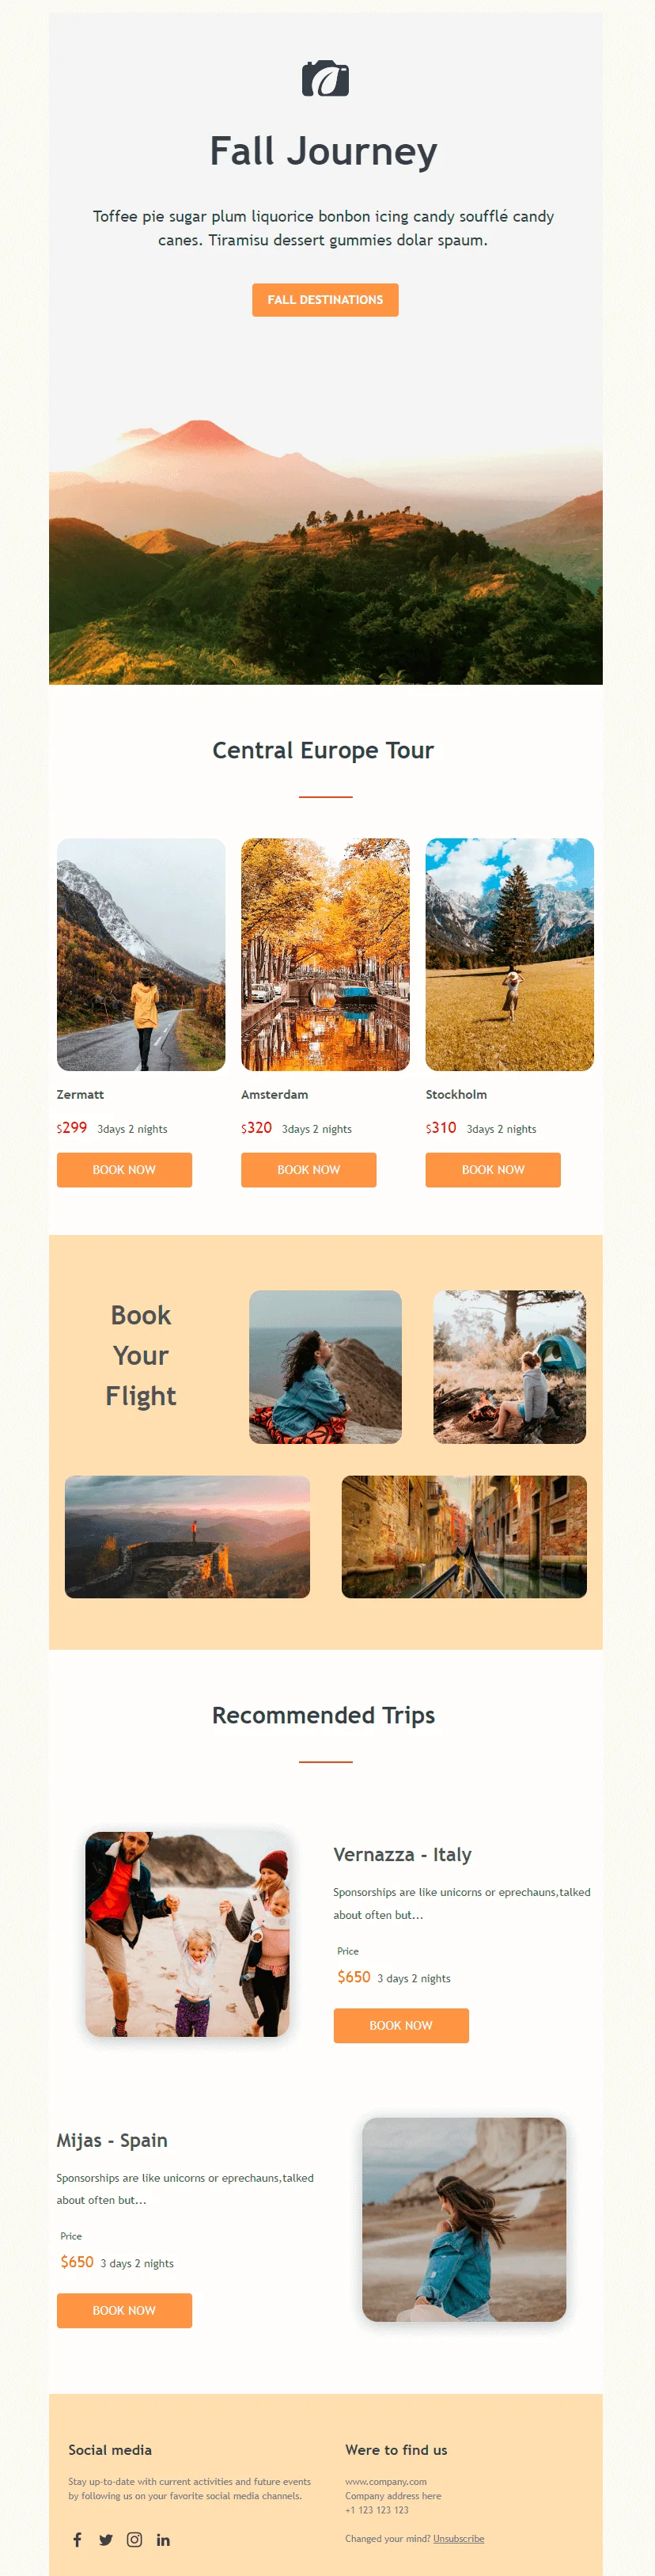
Task: Open the Twitter social icon
Action: (105, 2539)
